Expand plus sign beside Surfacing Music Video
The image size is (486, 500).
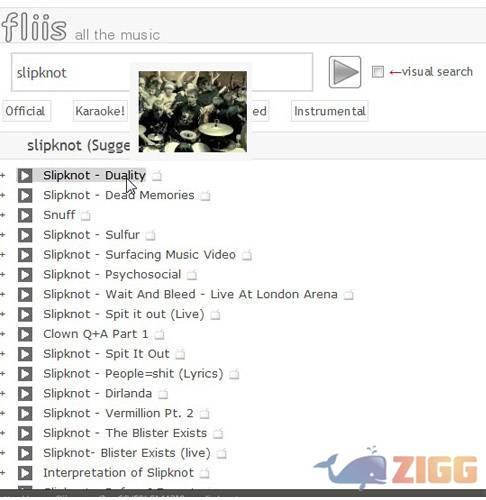click(x=3, y=255)
